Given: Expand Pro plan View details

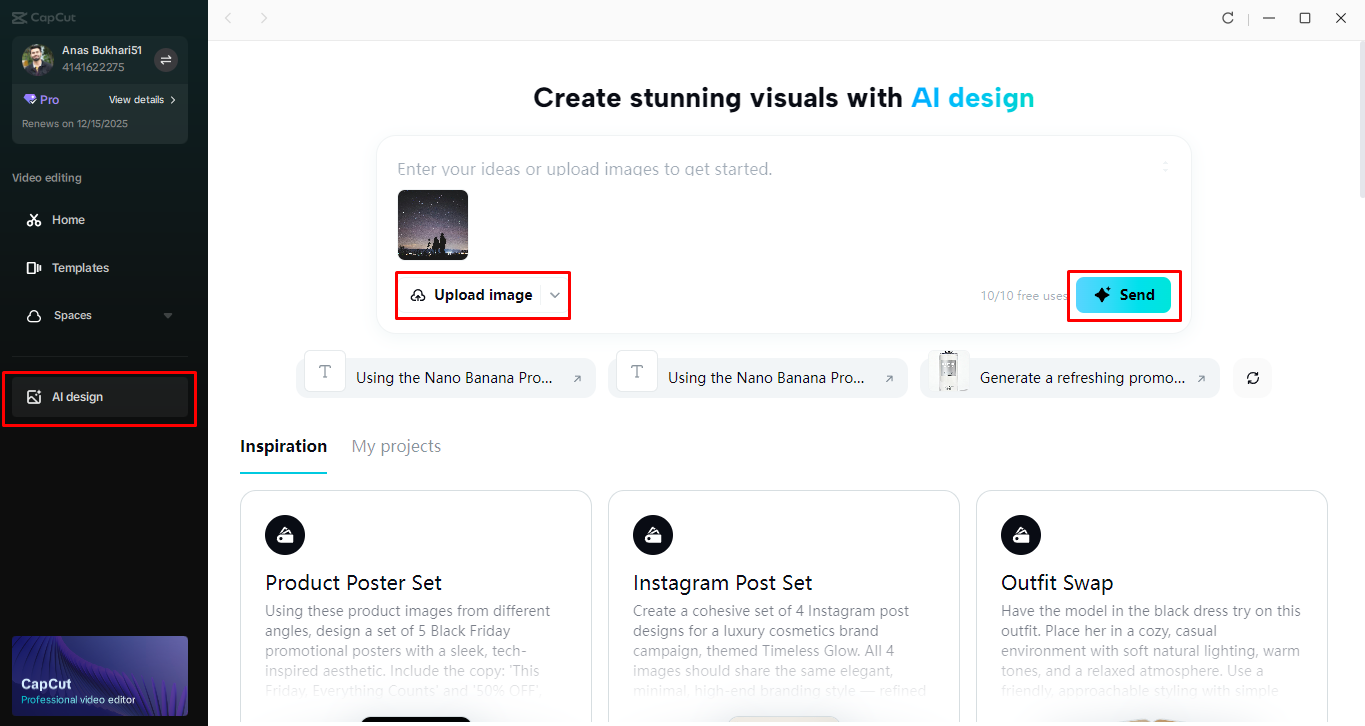Looking at the screenshot, I should 137,99.
